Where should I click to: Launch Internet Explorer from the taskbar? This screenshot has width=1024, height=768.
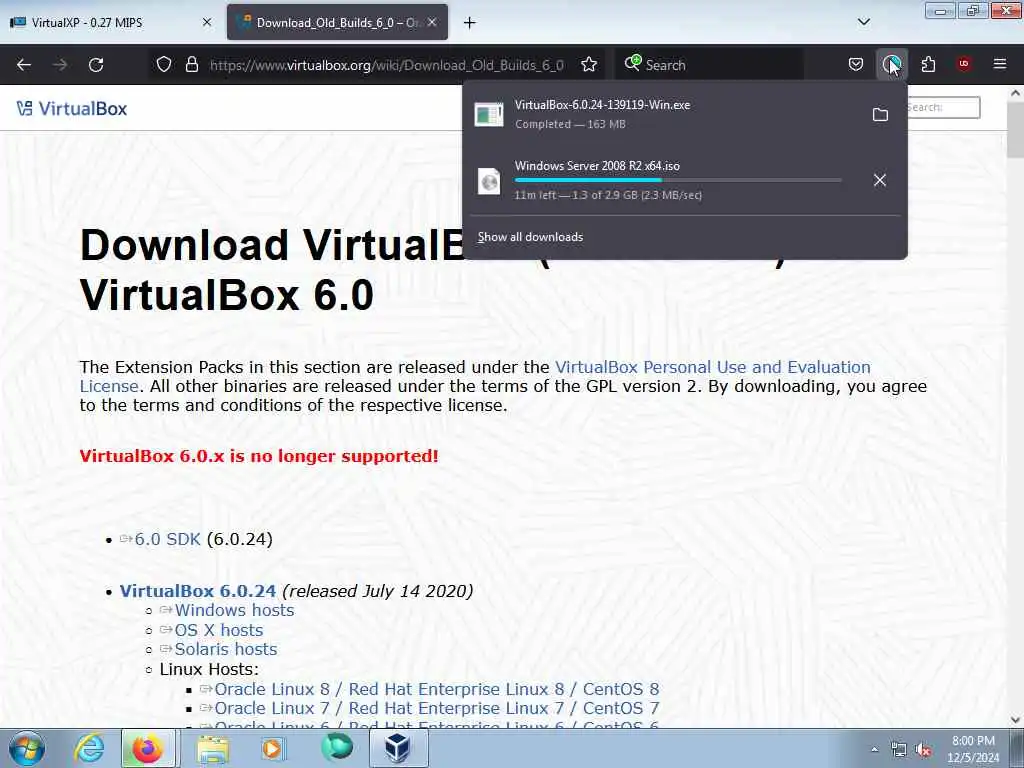point(89,748)
